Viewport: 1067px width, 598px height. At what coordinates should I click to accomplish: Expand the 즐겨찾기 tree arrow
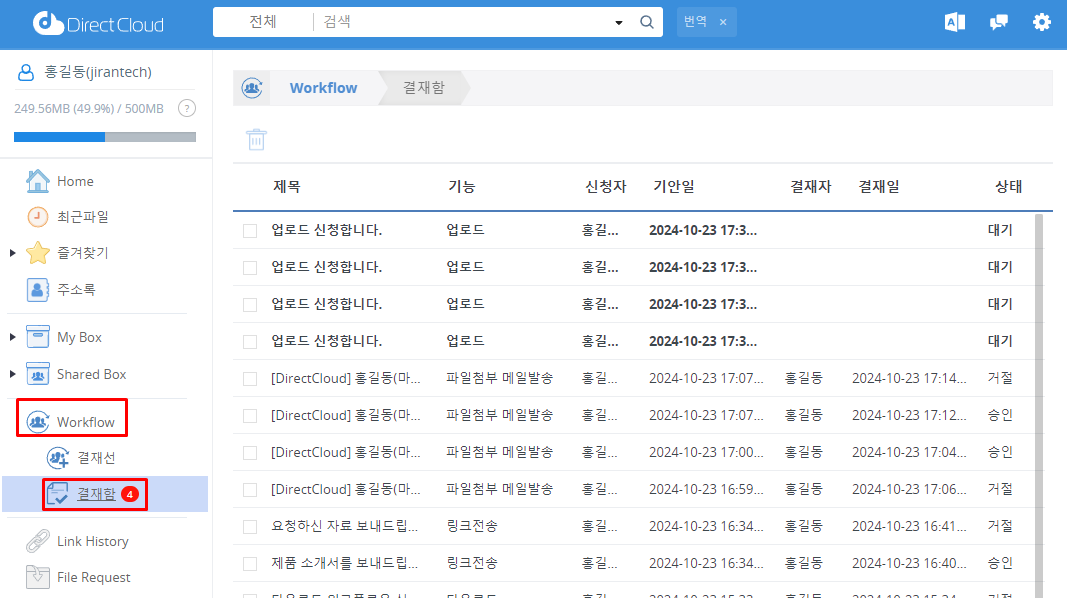tap(12, 253)
